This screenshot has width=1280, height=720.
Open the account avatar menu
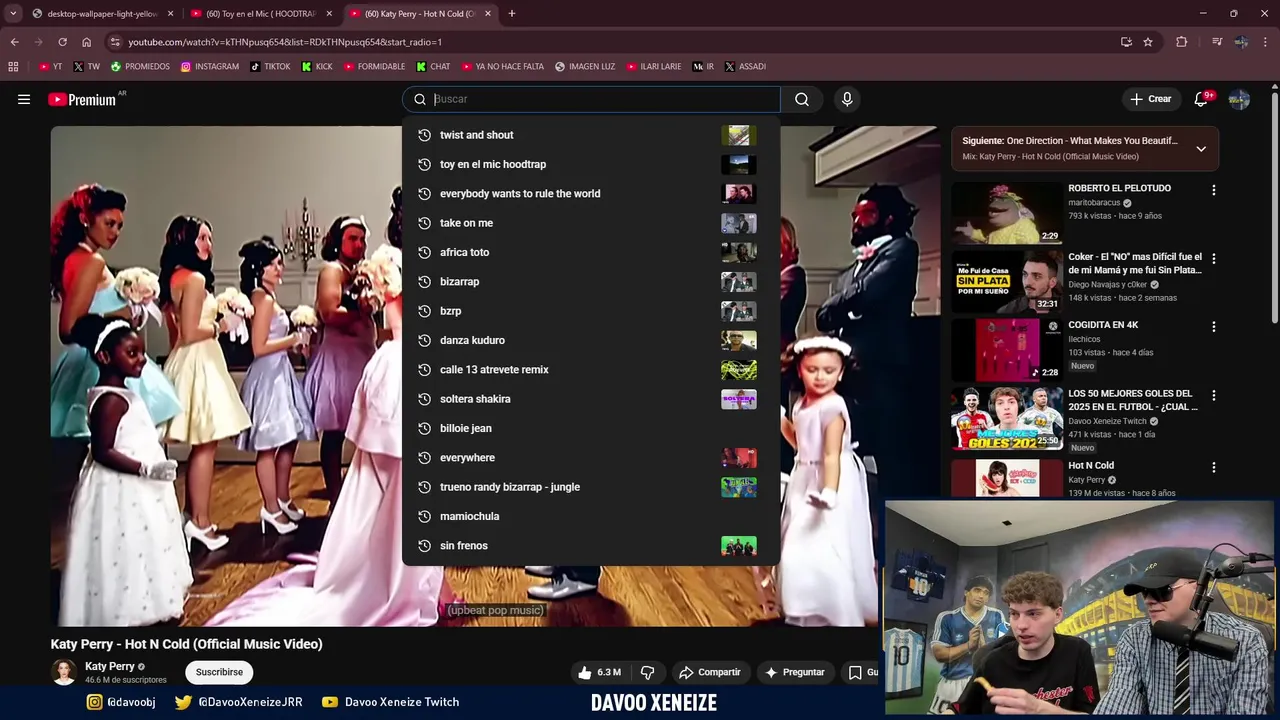[x=1239, y=99]
